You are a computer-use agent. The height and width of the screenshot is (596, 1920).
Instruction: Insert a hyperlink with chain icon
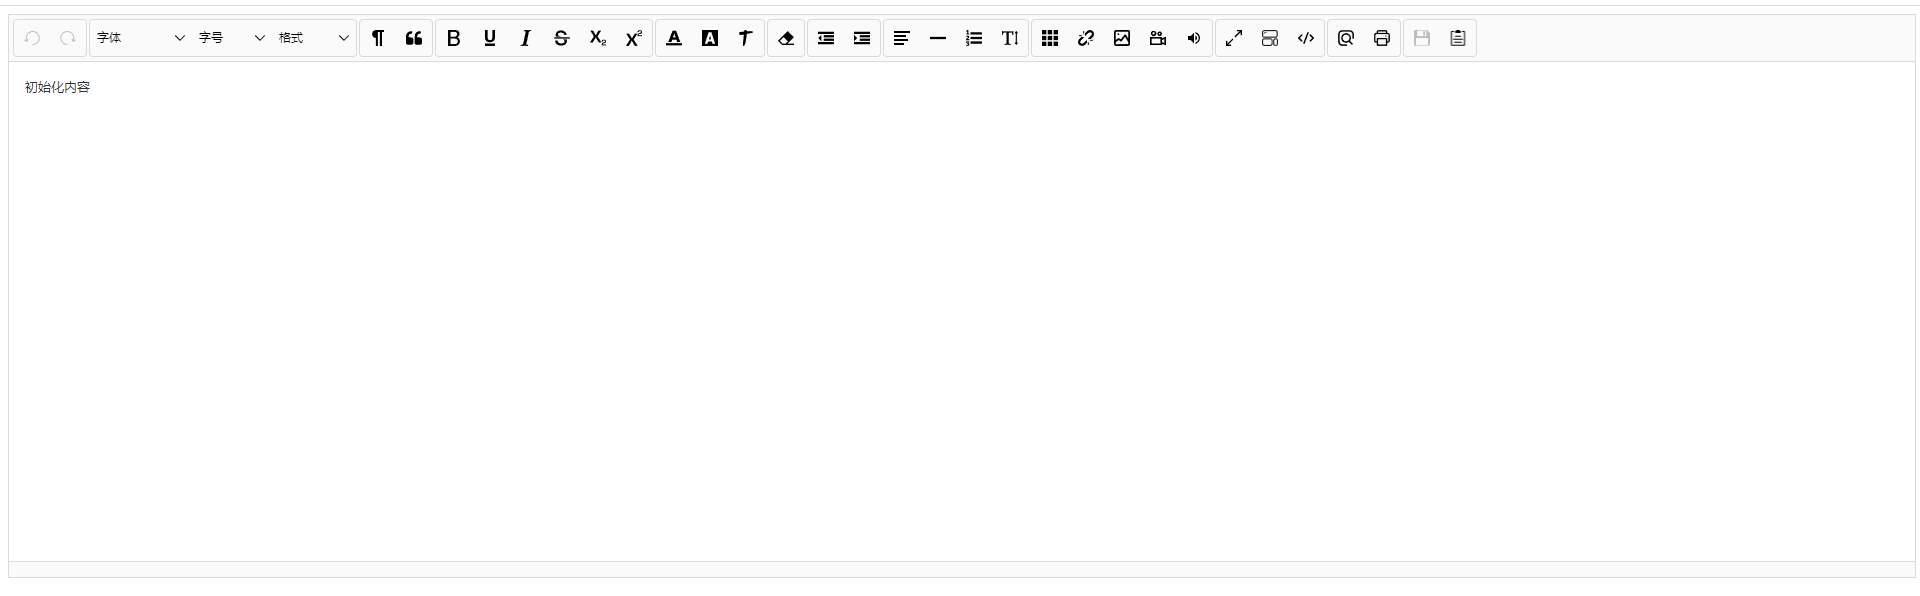click(x=1086, y=38)
